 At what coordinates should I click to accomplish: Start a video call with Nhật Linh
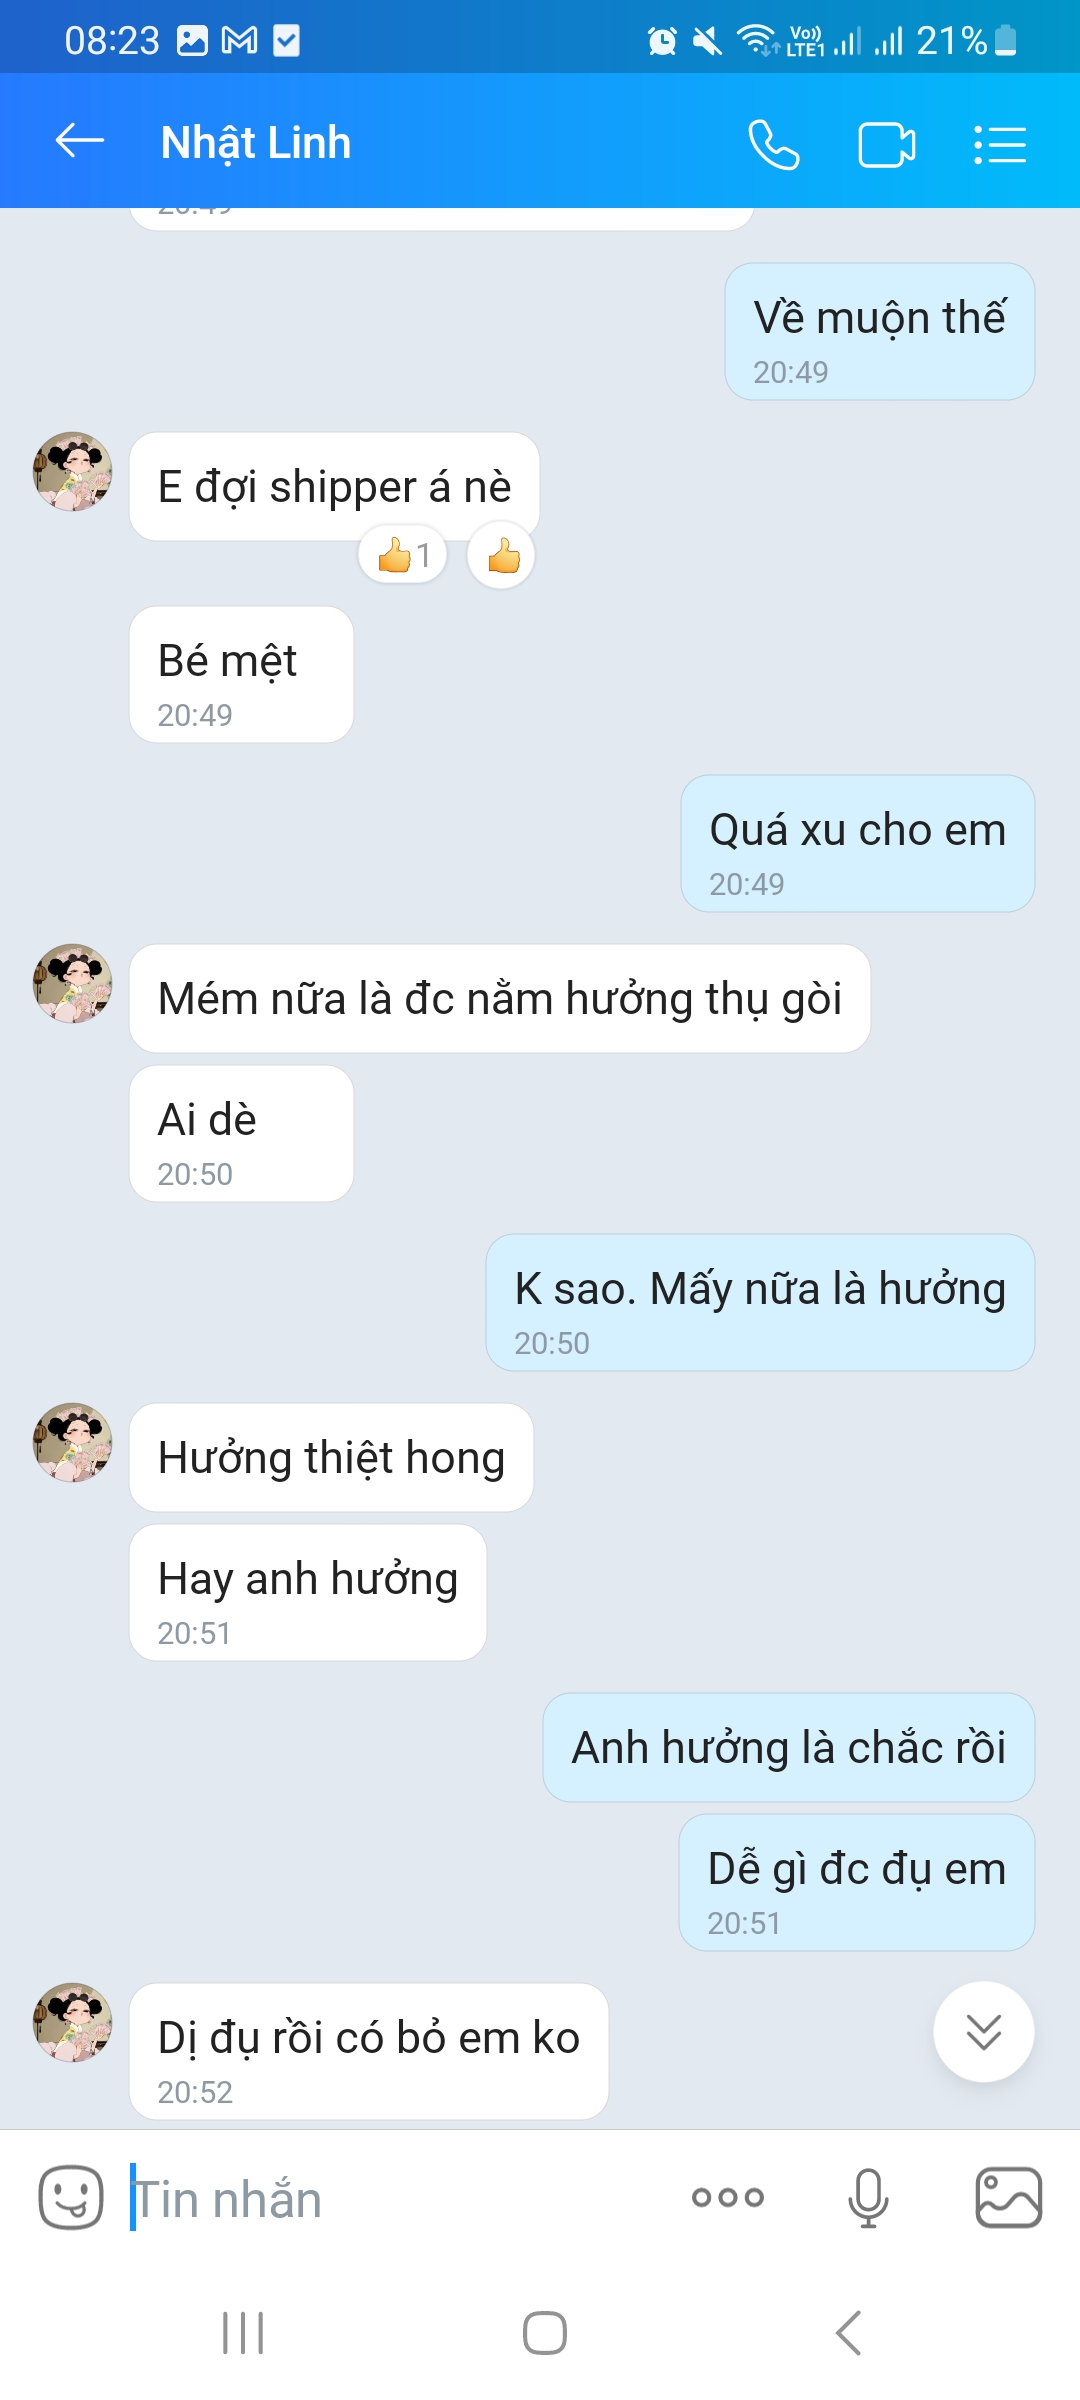(x=886, y=145)
